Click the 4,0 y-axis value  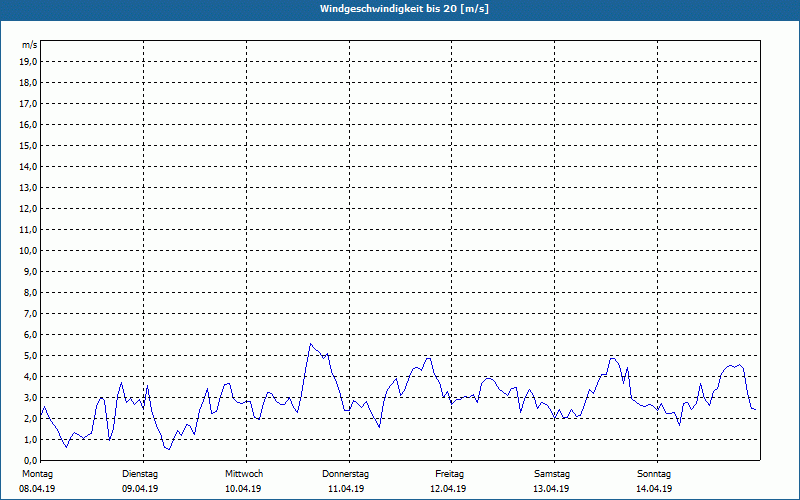(x=30, y=376)
